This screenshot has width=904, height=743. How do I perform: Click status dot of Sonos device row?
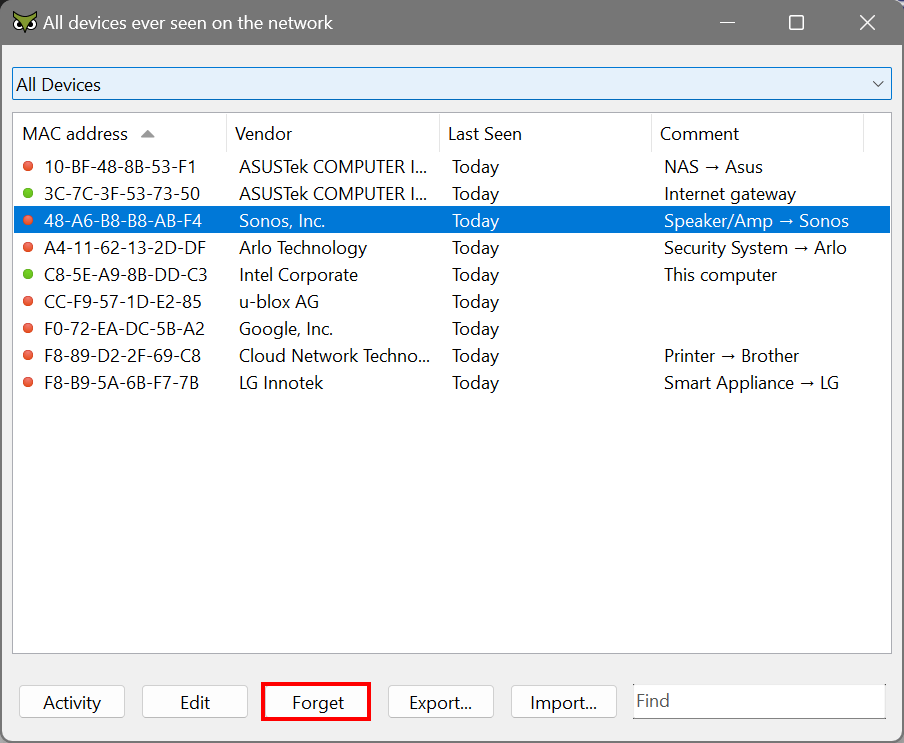click(28, 220)
